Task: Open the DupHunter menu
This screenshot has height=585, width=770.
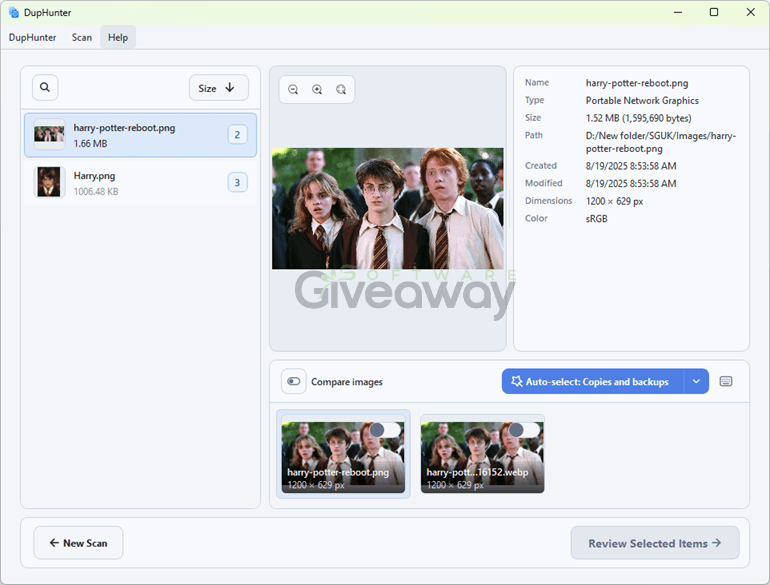Action: pyautogui.click(x=32, y=37)
